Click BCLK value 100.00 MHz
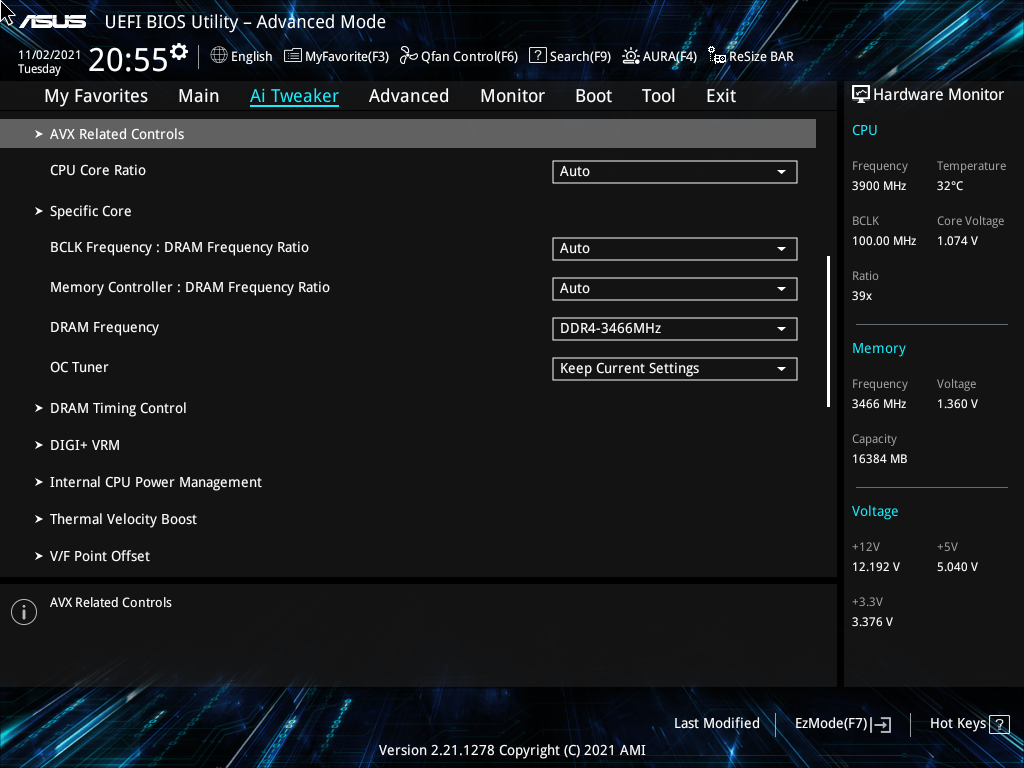 tap(884, 241)
